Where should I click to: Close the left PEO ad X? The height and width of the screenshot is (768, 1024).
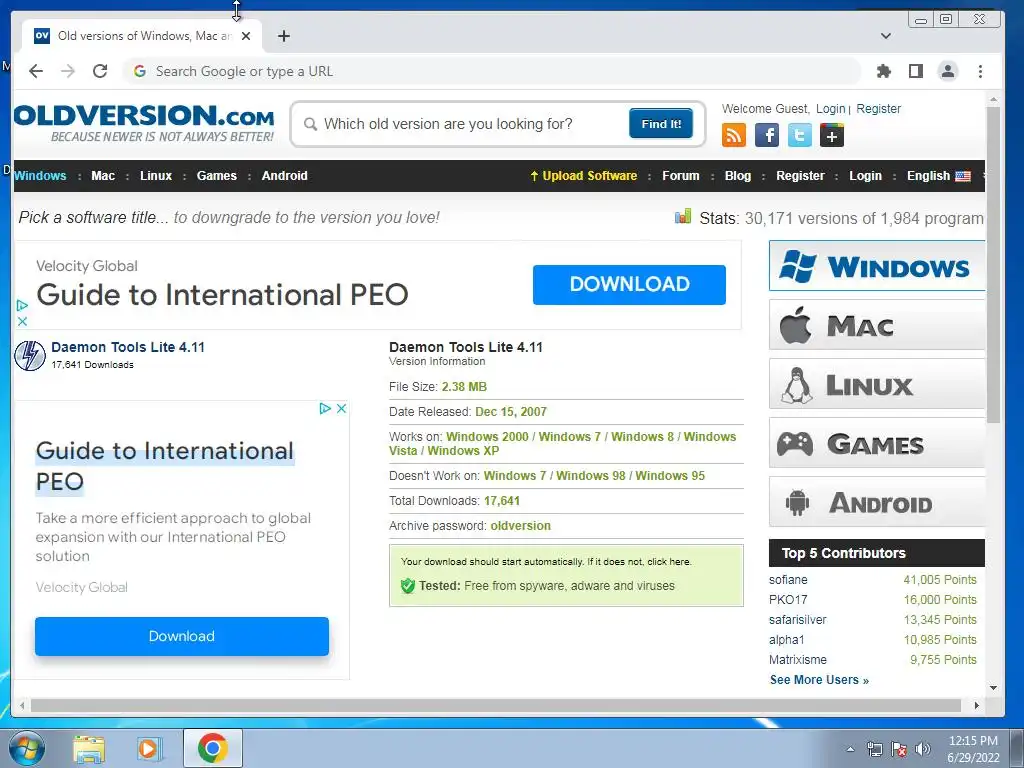[341, 408]
